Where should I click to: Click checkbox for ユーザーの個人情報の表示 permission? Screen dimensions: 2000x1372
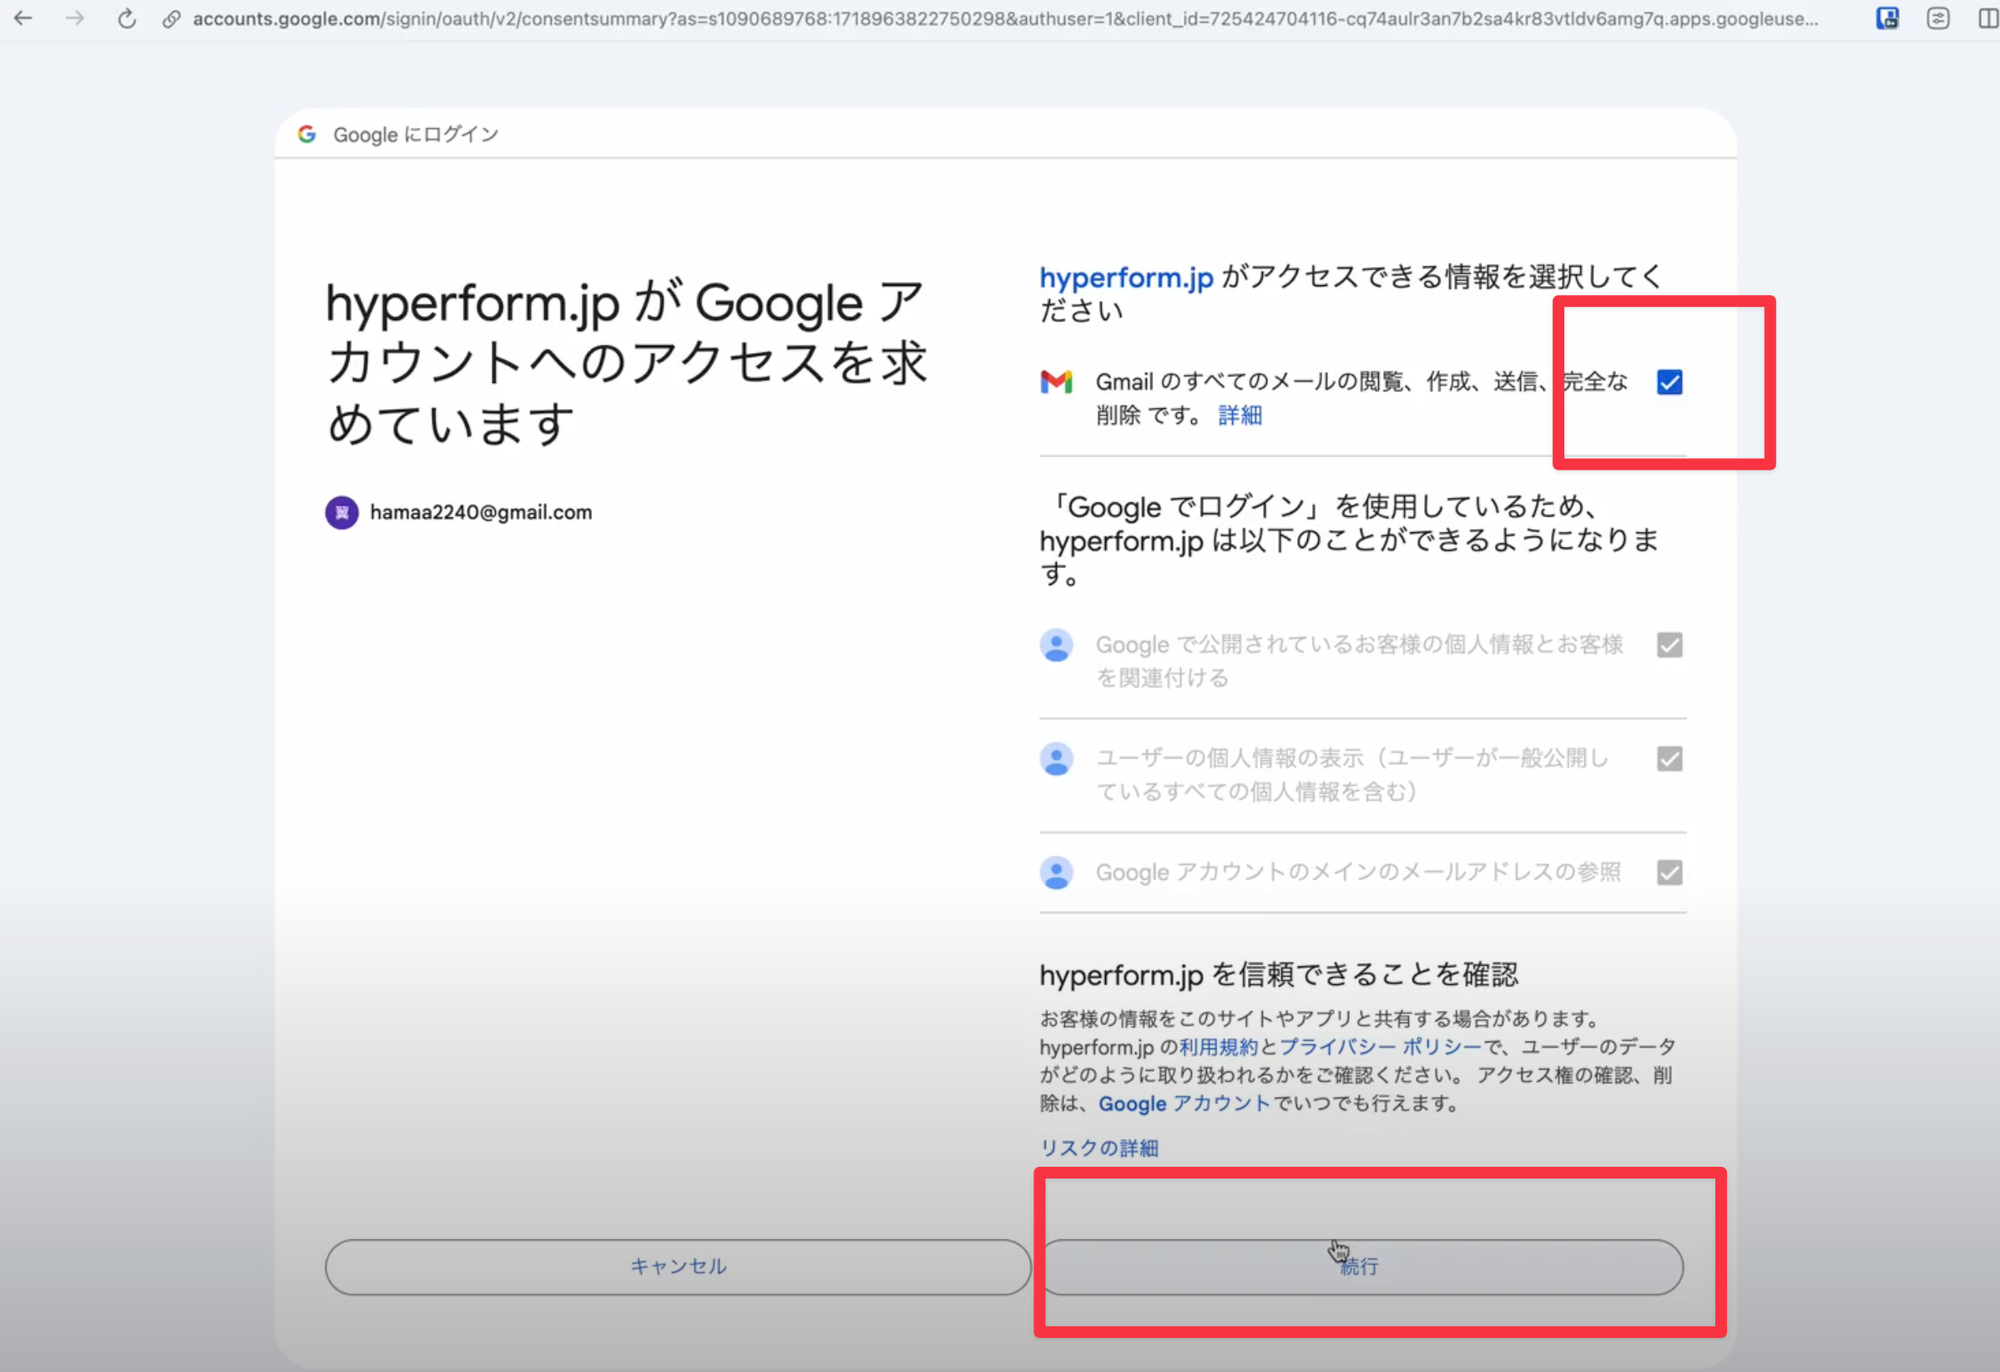click(1669, 759)
